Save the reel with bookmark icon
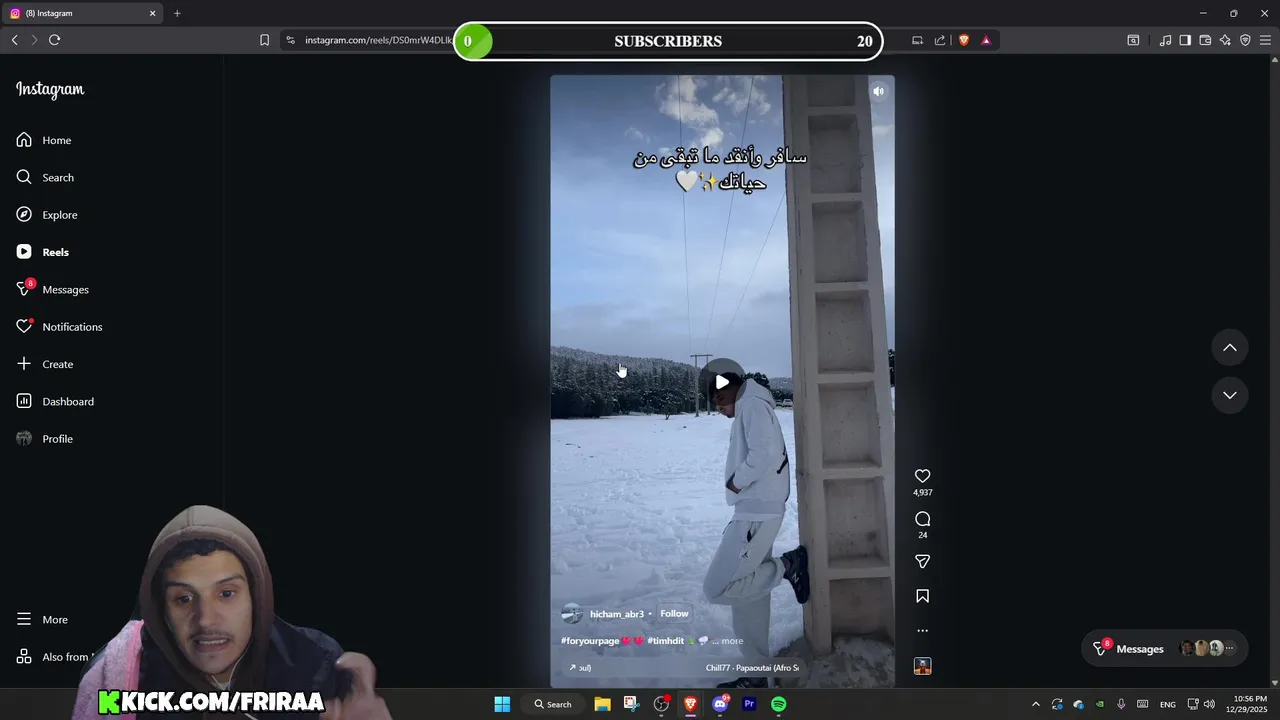 click(x=922, y=596)
